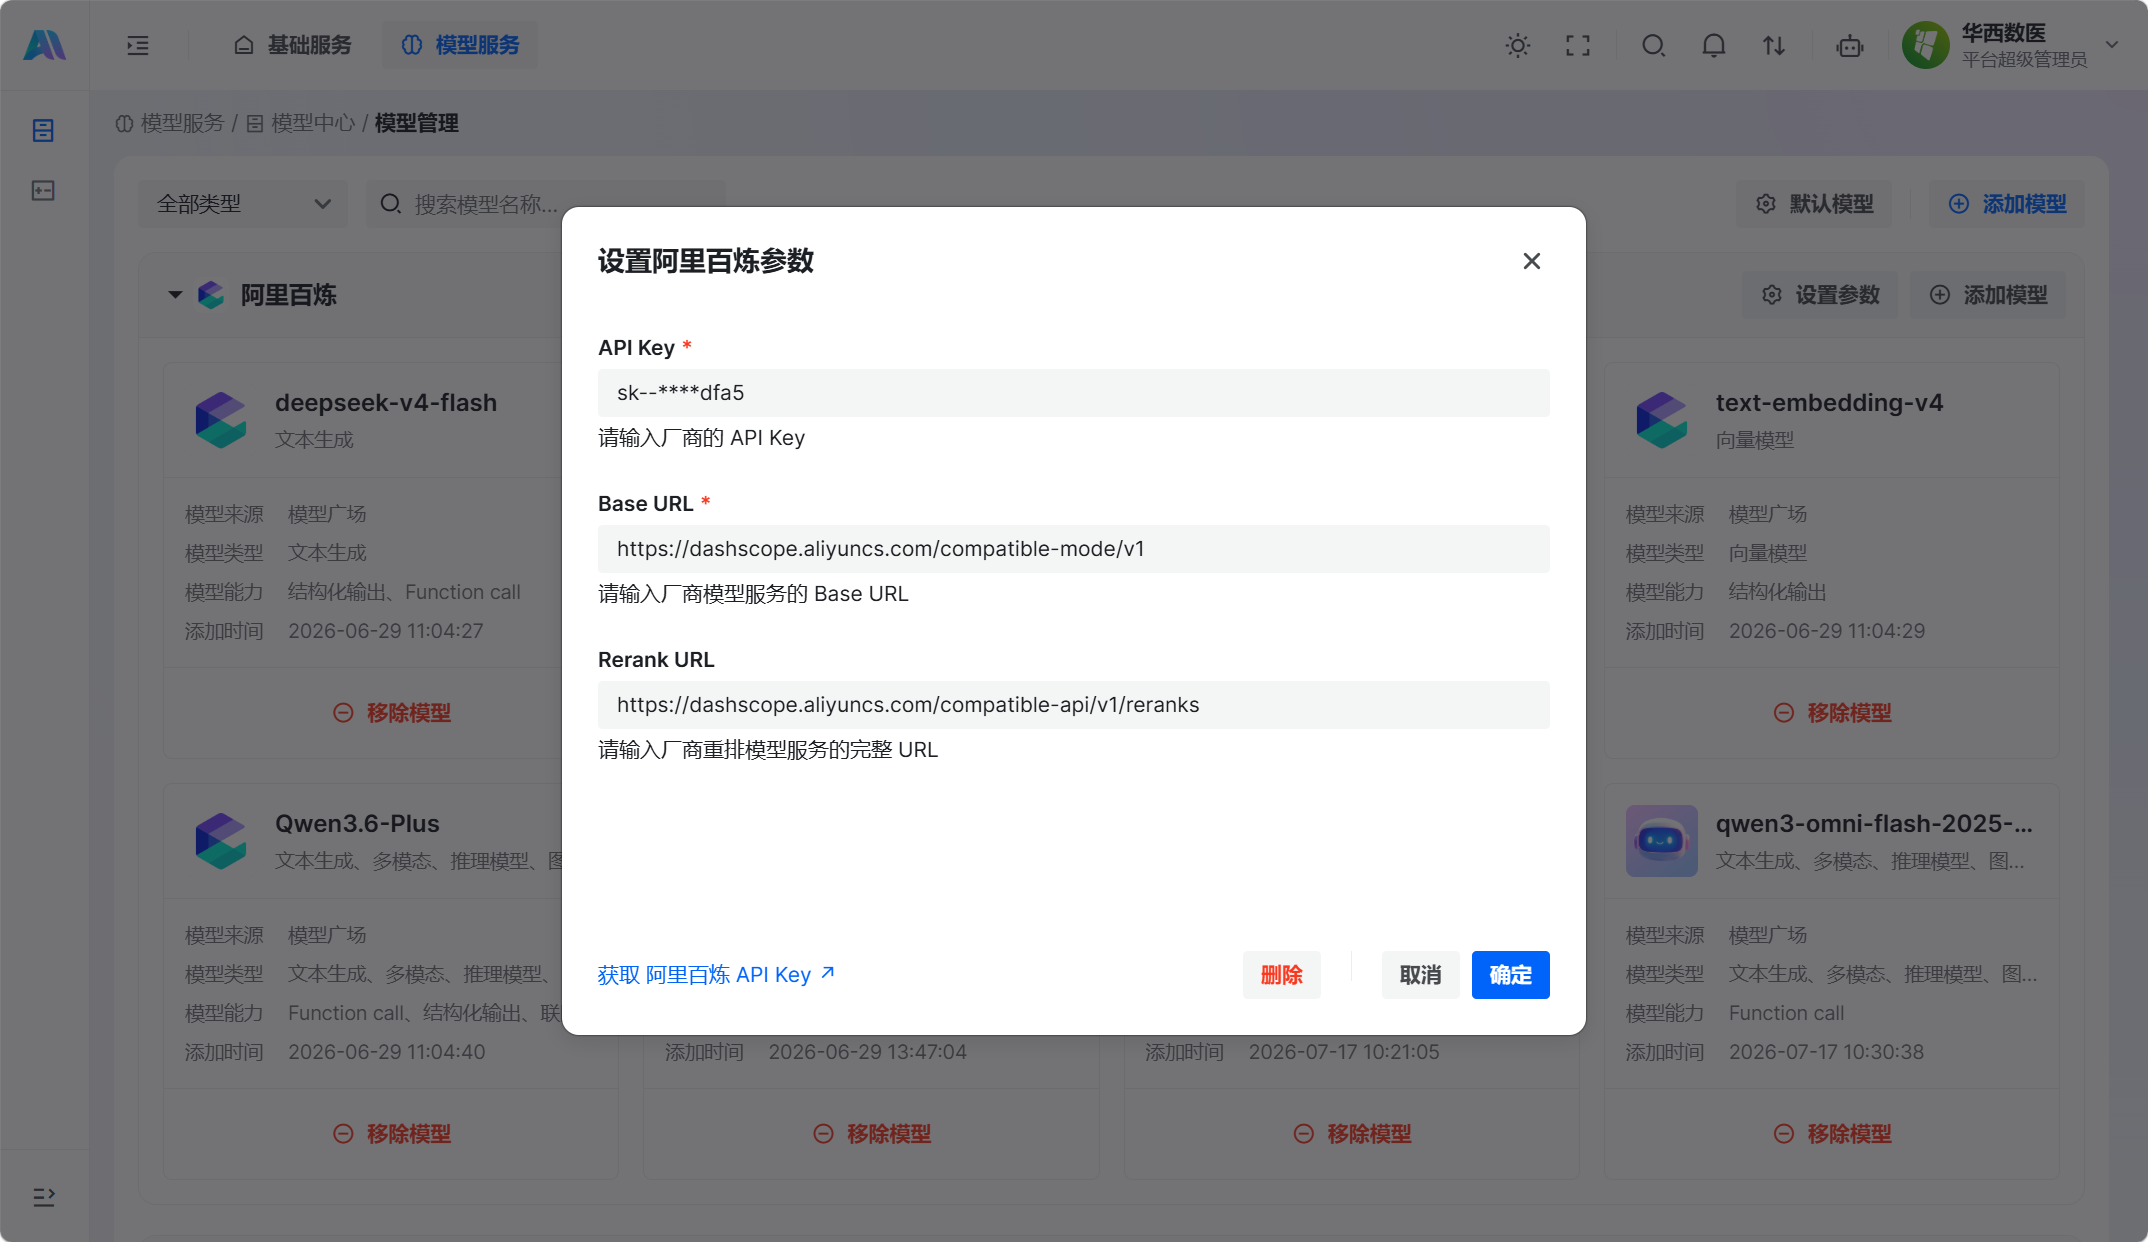Click the qwen3-omni-flash-2025-... model name
2148x1242 pixels.
pos(1874,824)
